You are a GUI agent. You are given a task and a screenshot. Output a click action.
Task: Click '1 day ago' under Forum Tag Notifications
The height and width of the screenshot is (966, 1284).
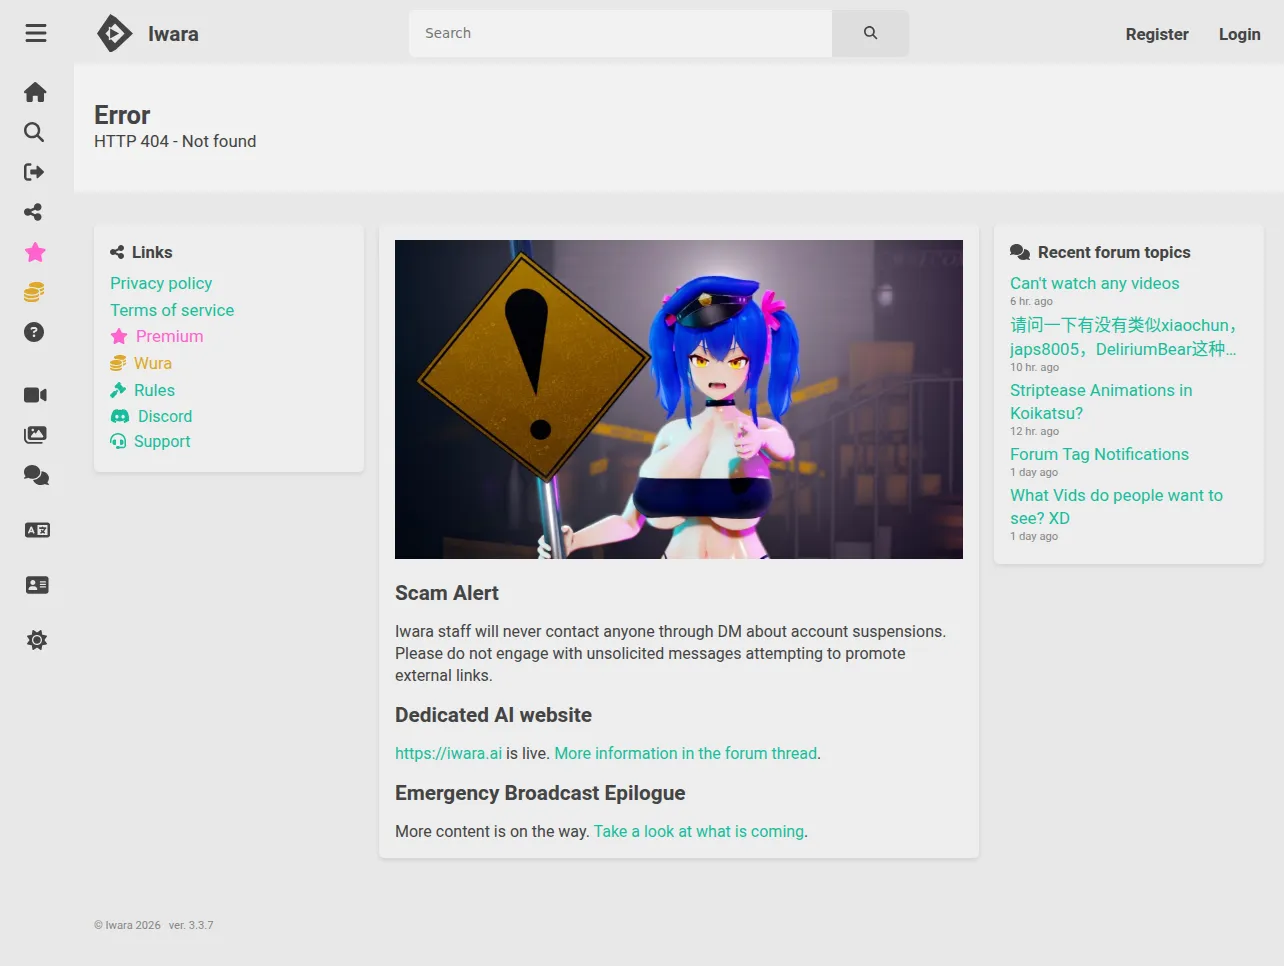1034,472
